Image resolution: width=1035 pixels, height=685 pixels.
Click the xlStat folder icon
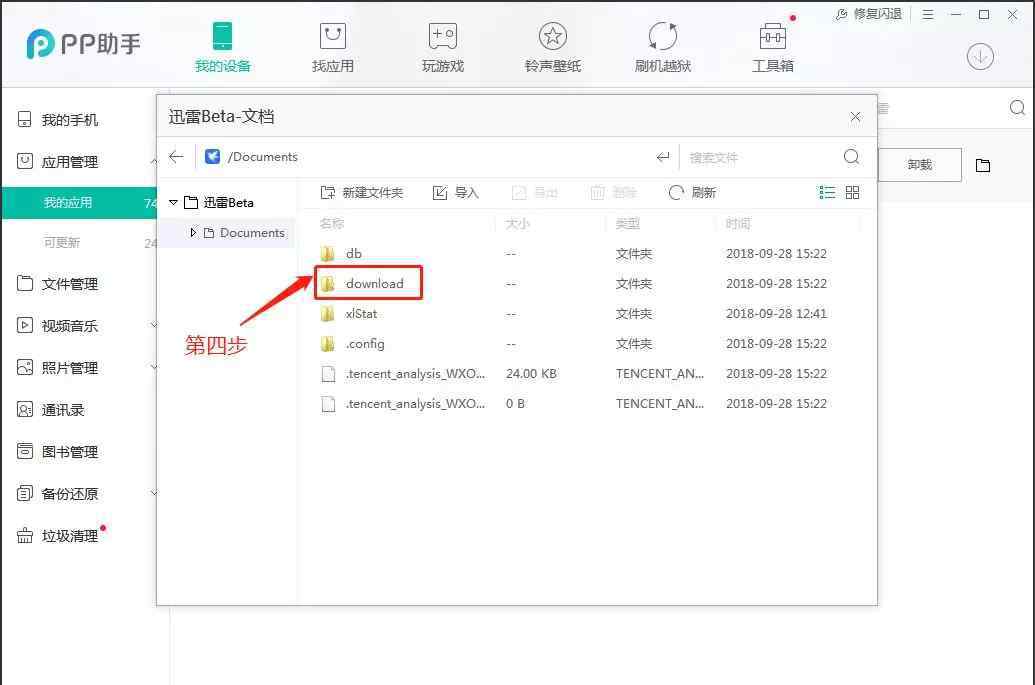point(327,313)
